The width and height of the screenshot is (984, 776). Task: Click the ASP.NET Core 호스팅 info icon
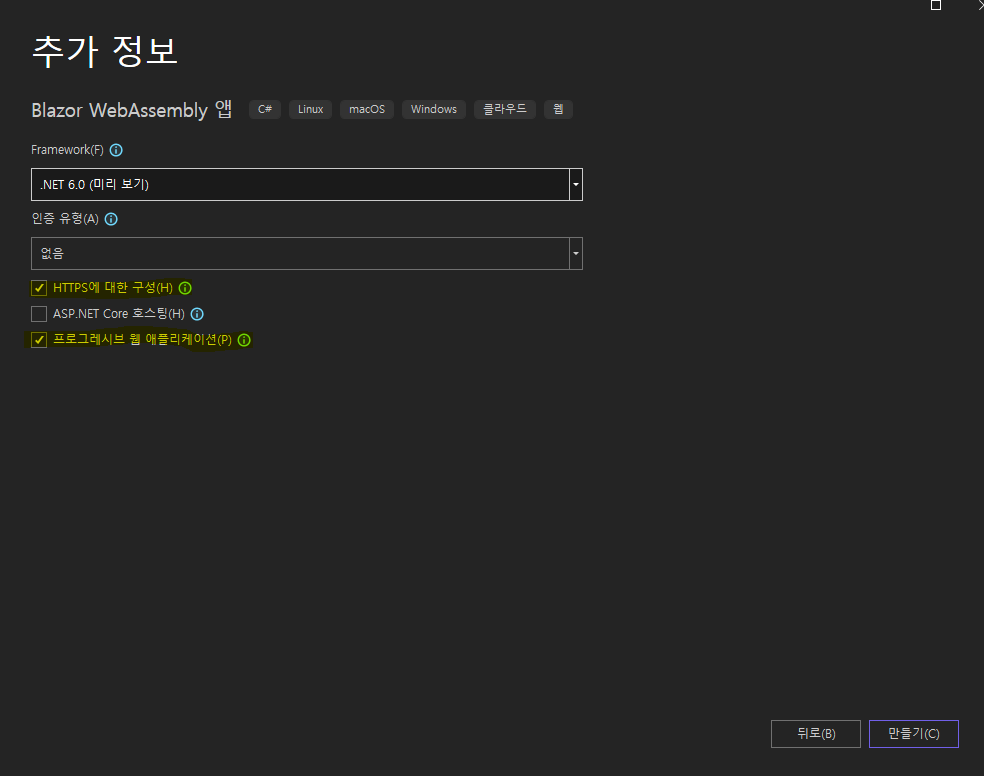pyautogui.click(x=197, y=314)
